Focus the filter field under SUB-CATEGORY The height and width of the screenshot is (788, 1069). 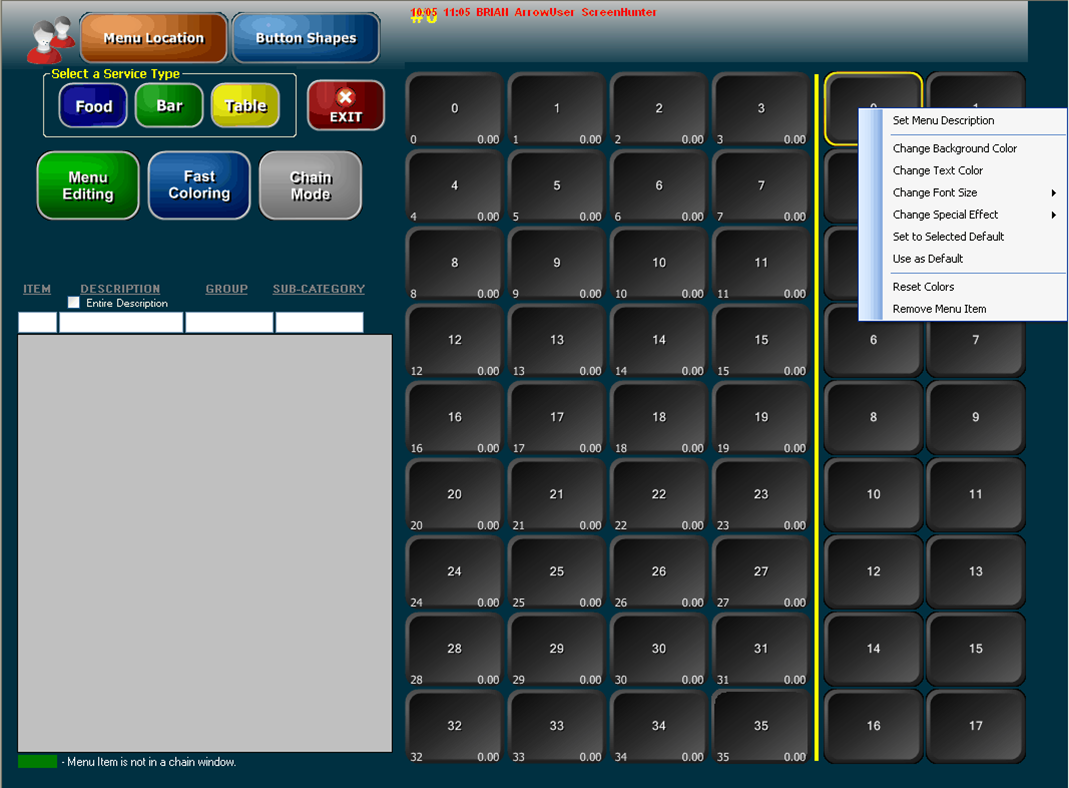coord(319,322)
